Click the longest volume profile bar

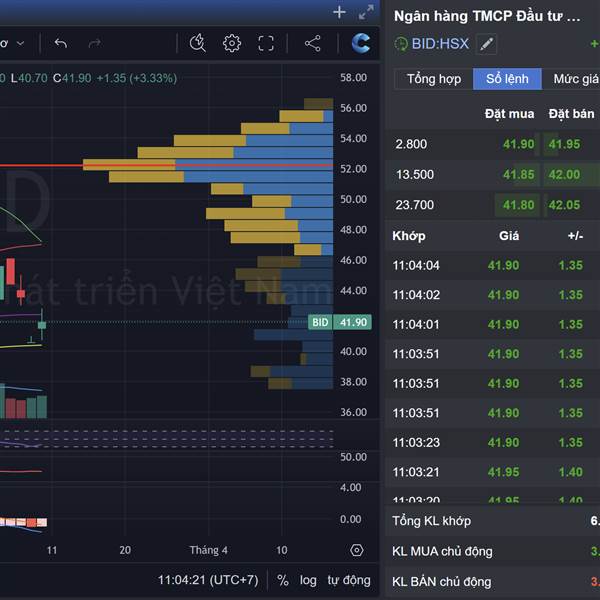[208, 165]
